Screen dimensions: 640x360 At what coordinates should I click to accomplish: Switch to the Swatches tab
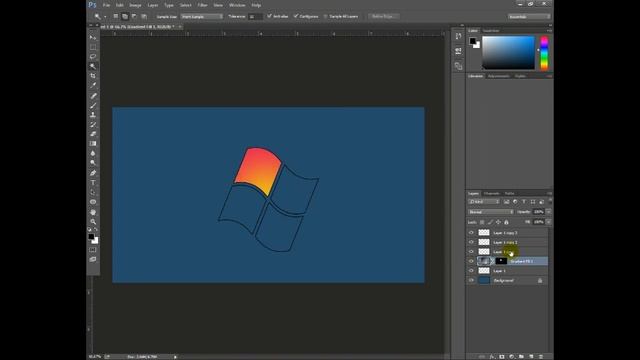point(491,31)
